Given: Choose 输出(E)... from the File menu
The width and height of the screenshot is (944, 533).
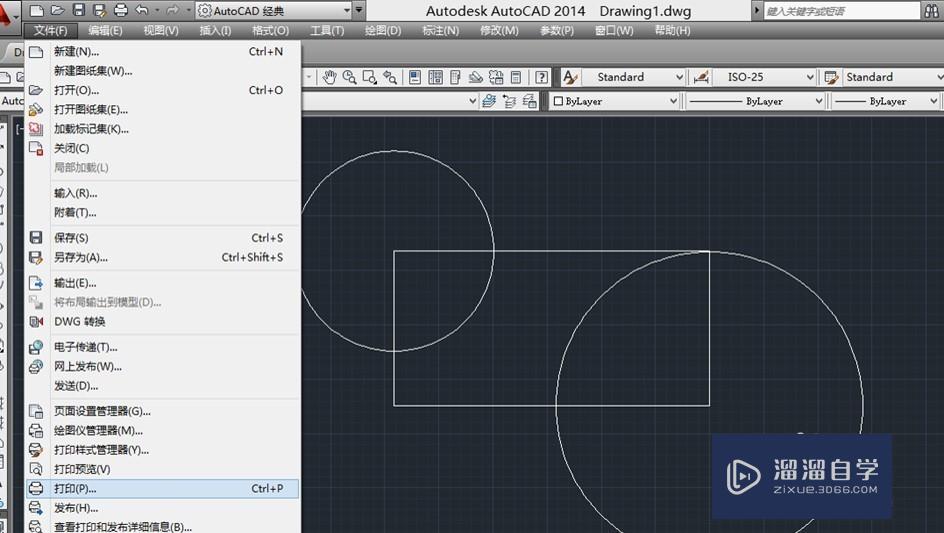Looking at the screenshot, I should coord(163,283).
